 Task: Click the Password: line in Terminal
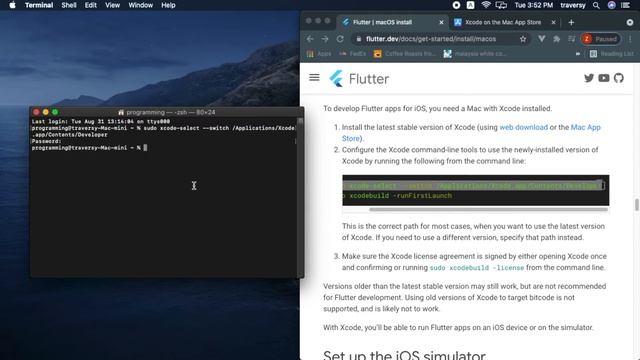tap(47, 141)
